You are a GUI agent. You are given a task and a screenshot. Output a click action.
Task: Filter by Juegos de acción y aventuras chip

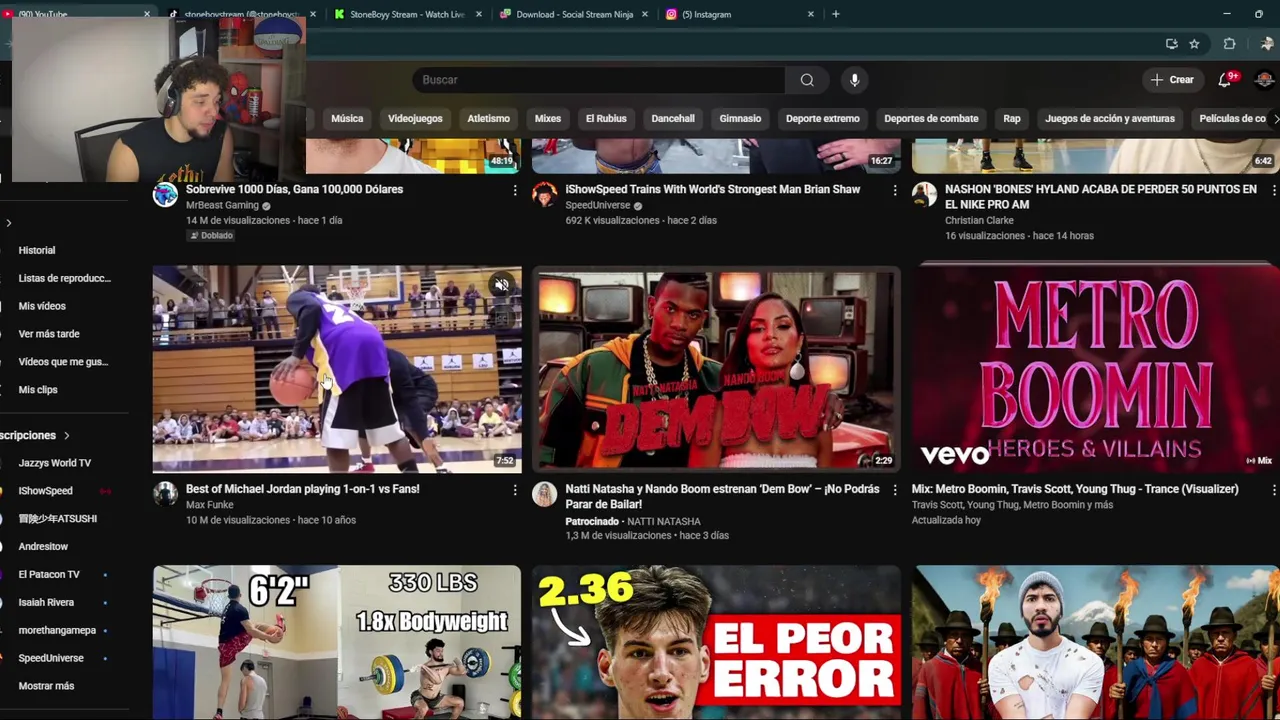1110,118
